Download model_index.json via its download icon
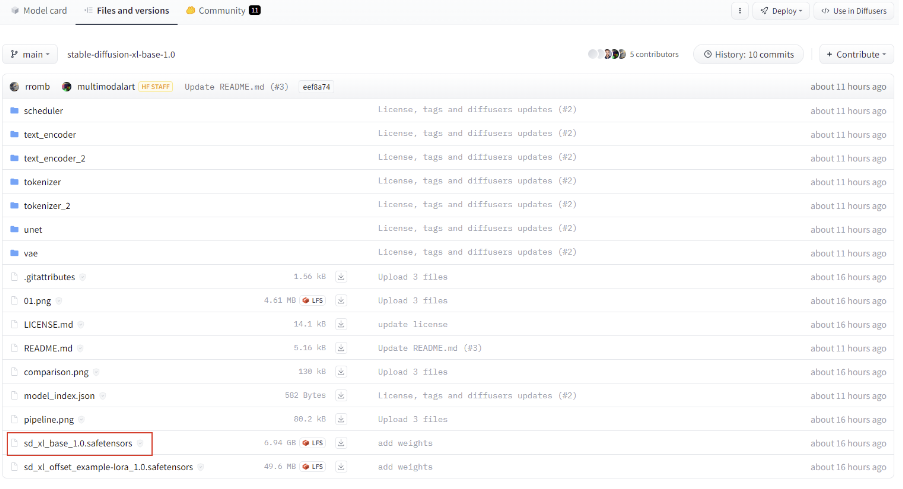Screen dimensions: 903x489 coord(340,396)
